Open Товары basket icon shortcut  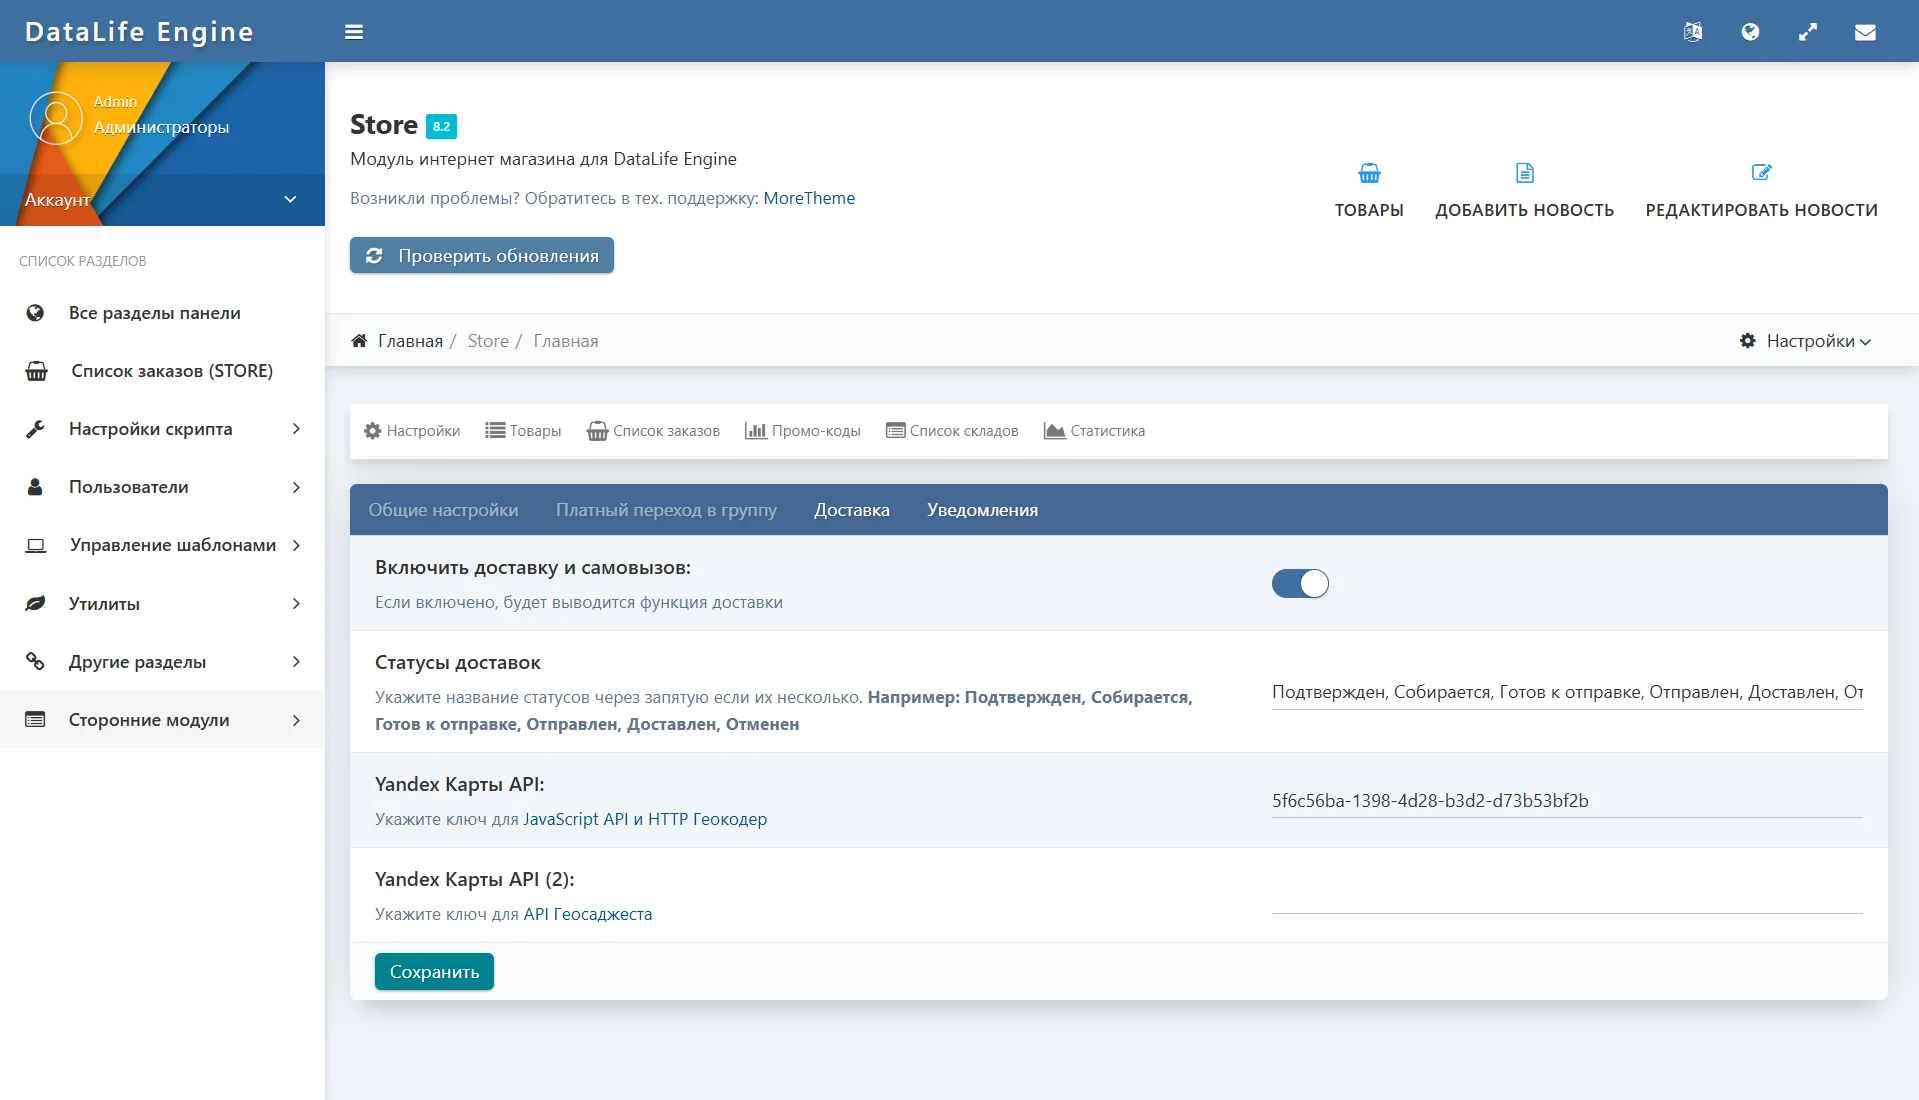point(1369,174)
